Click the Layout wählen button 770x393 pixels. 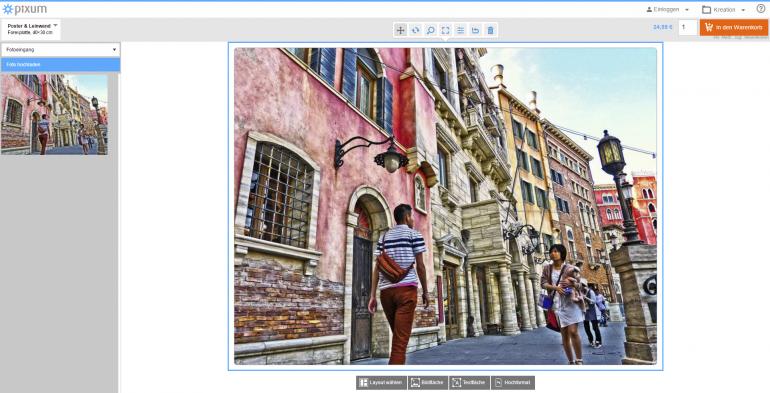tap(382, 383)
